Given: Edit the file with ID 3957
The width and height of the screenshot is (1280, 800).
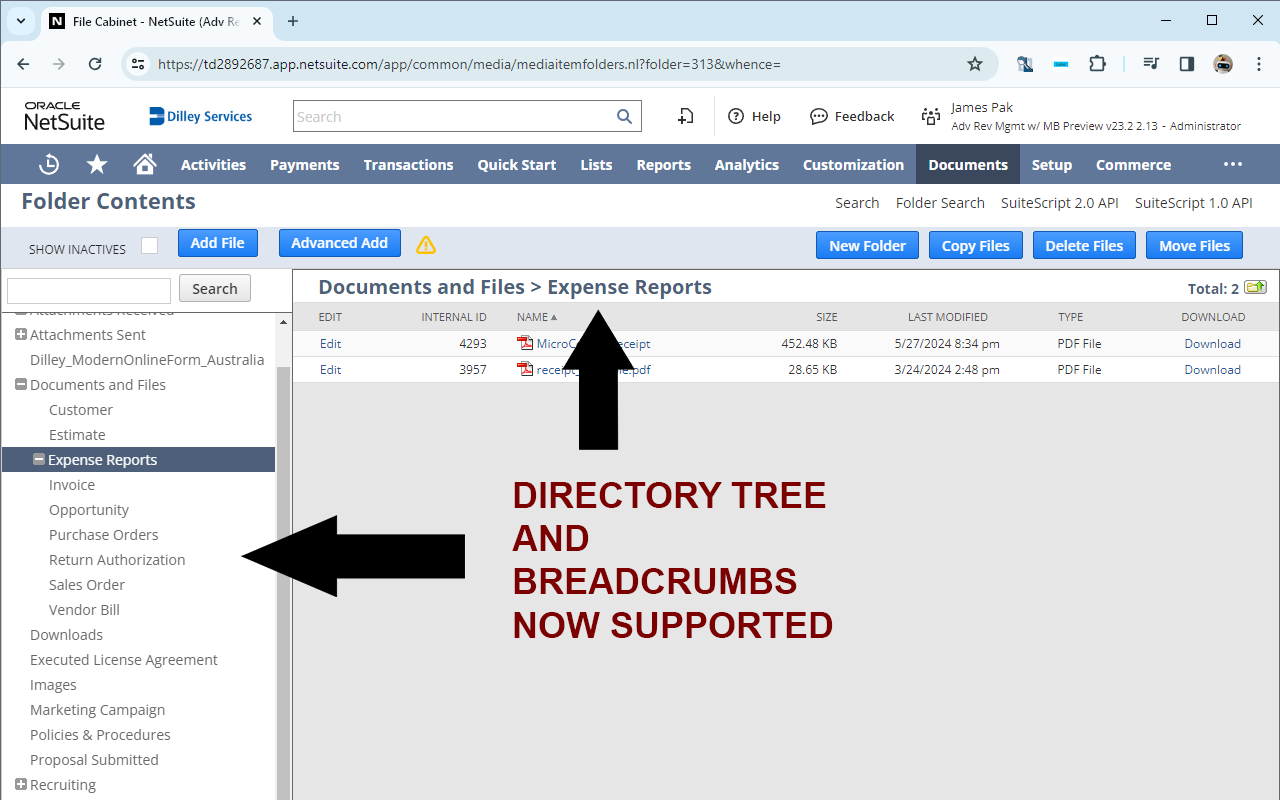Looking at the screenshot, I should coord(330,369).
